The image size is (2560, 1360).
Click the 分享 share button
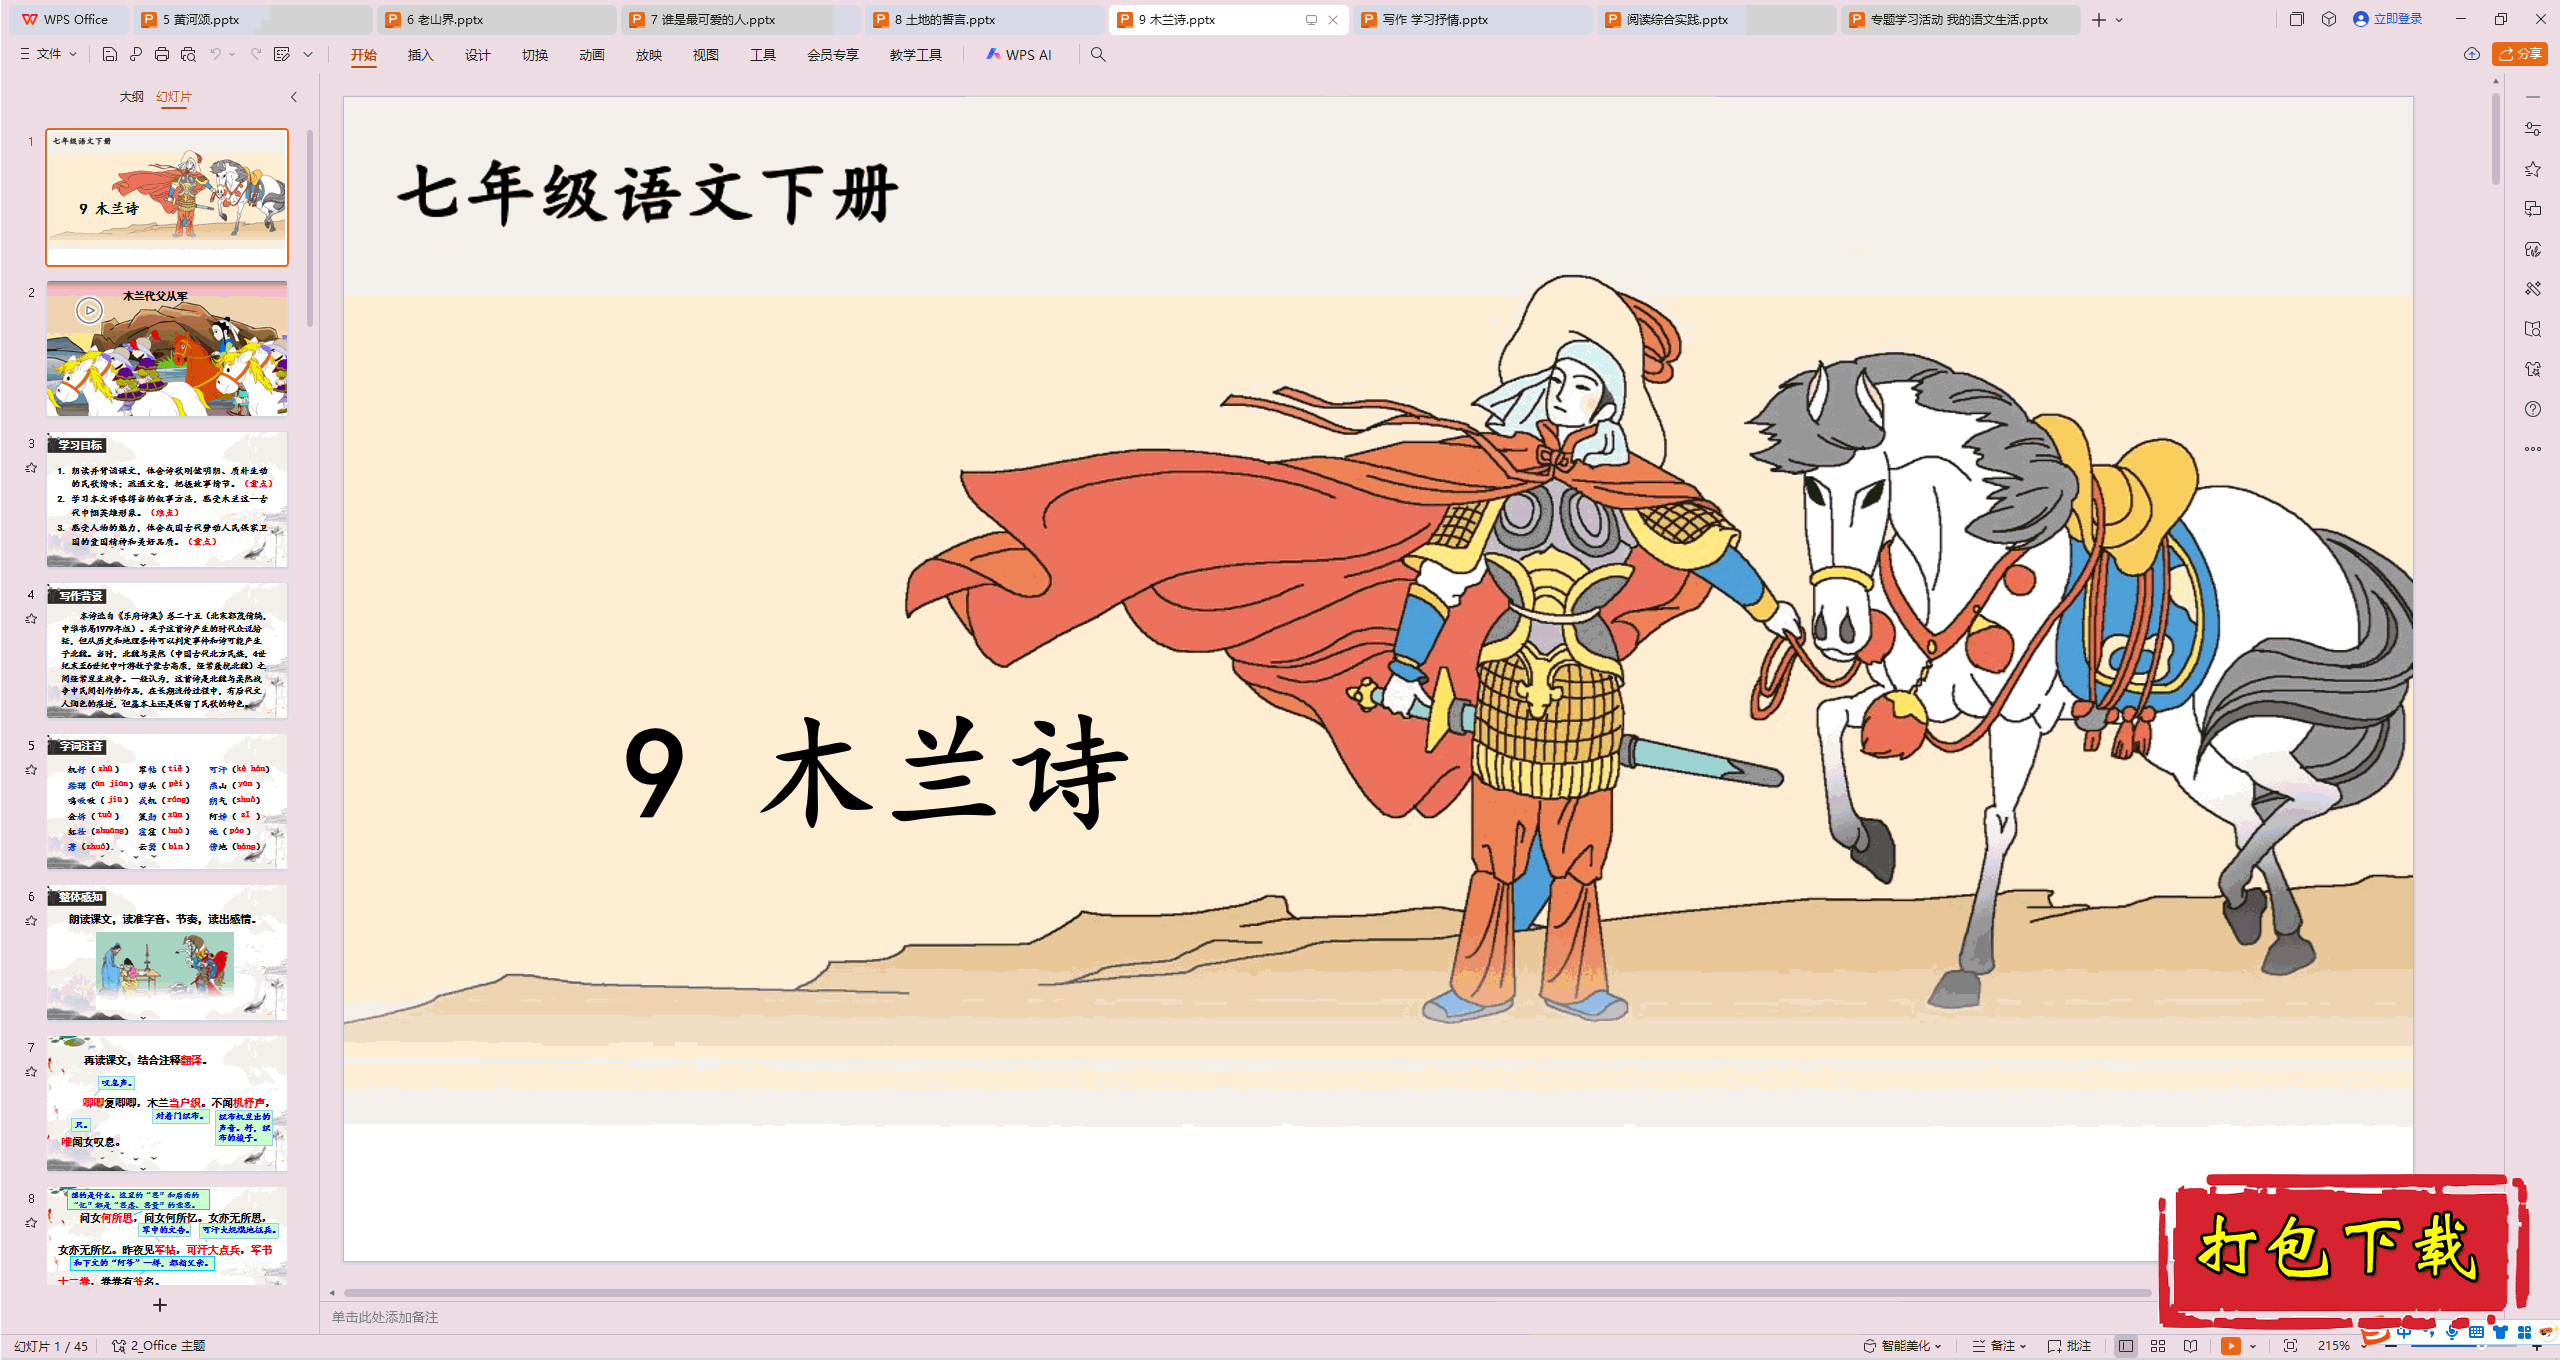(x=2520, y=54)
